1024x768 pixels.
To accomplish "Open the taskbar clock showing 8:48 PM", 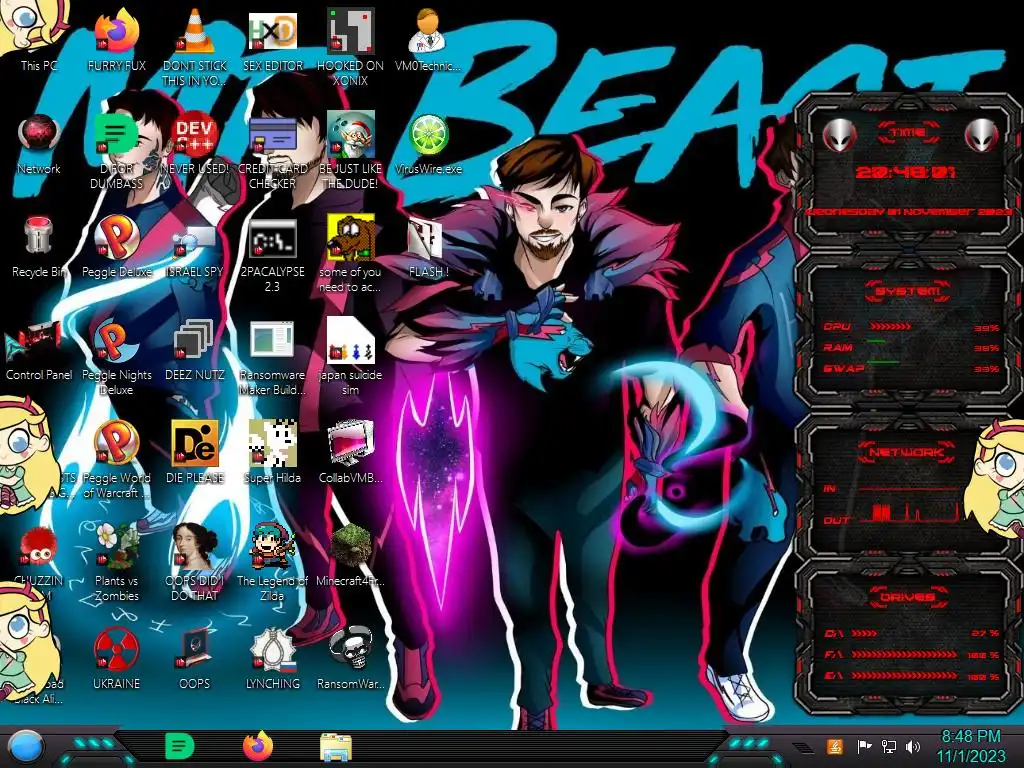I will [970, 746].
